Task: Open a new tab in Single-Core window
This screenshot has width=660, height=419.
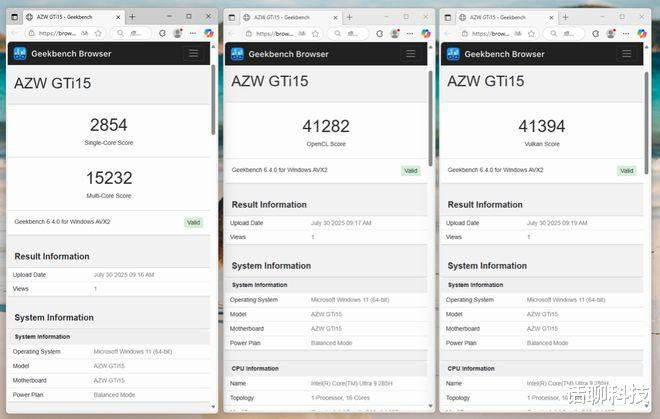Action: pos(132,16)
